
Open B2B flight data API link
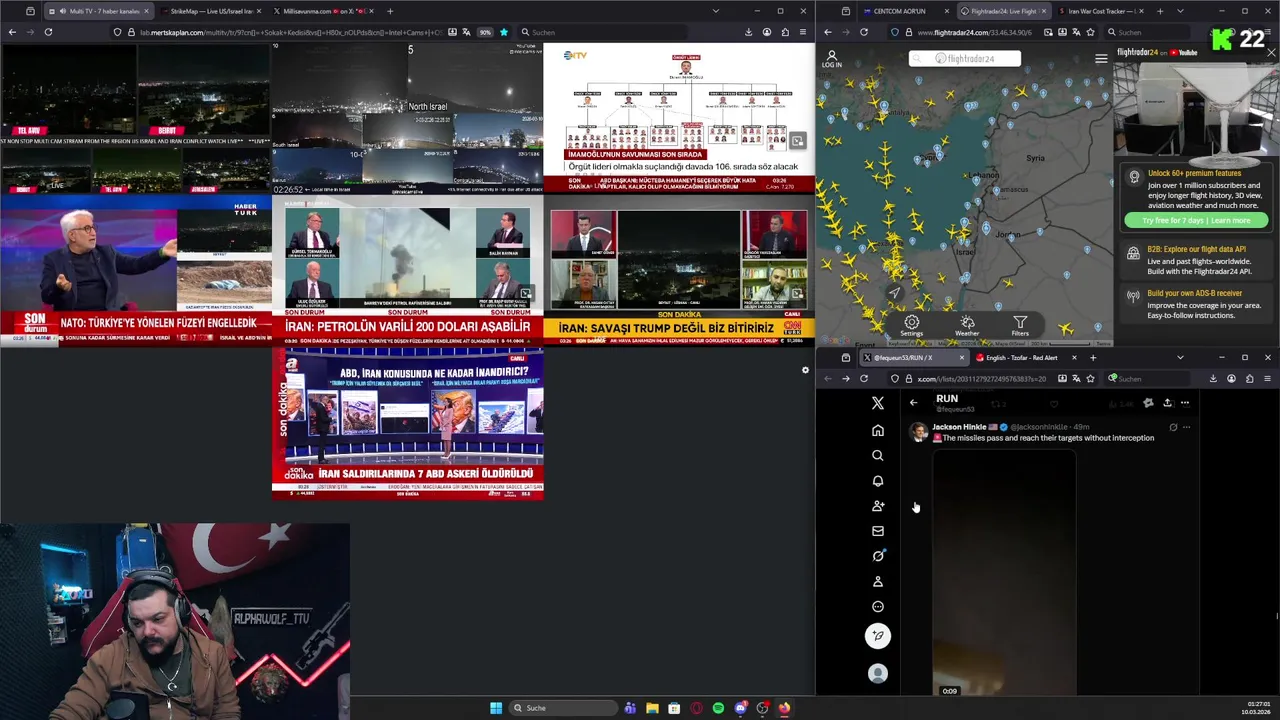click(x=1196, y=249)
